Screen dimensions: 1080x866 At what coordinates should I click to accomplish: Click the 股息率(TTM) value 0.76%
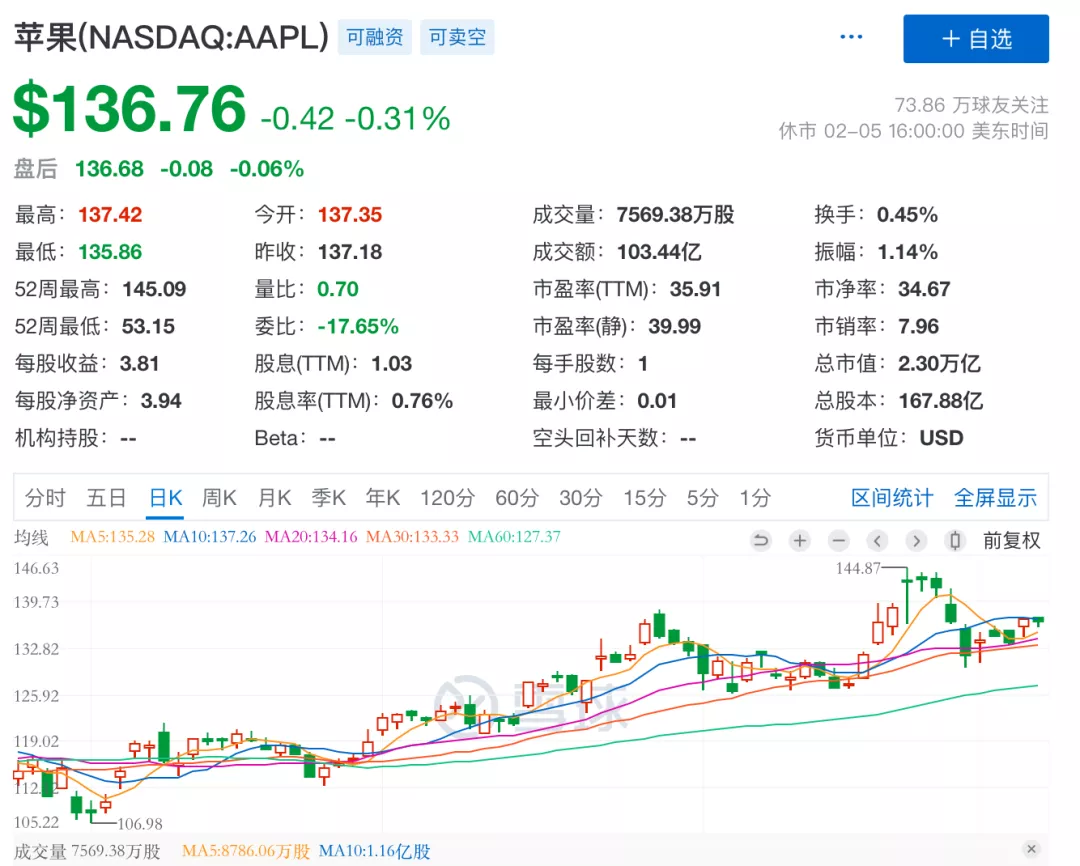[x=422, y=401]
